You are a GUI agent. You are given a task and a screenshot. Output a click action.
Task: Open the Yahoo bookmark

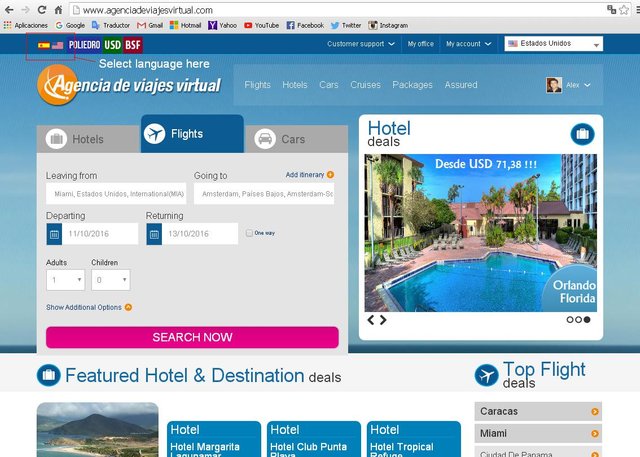[x=222, y=25]
